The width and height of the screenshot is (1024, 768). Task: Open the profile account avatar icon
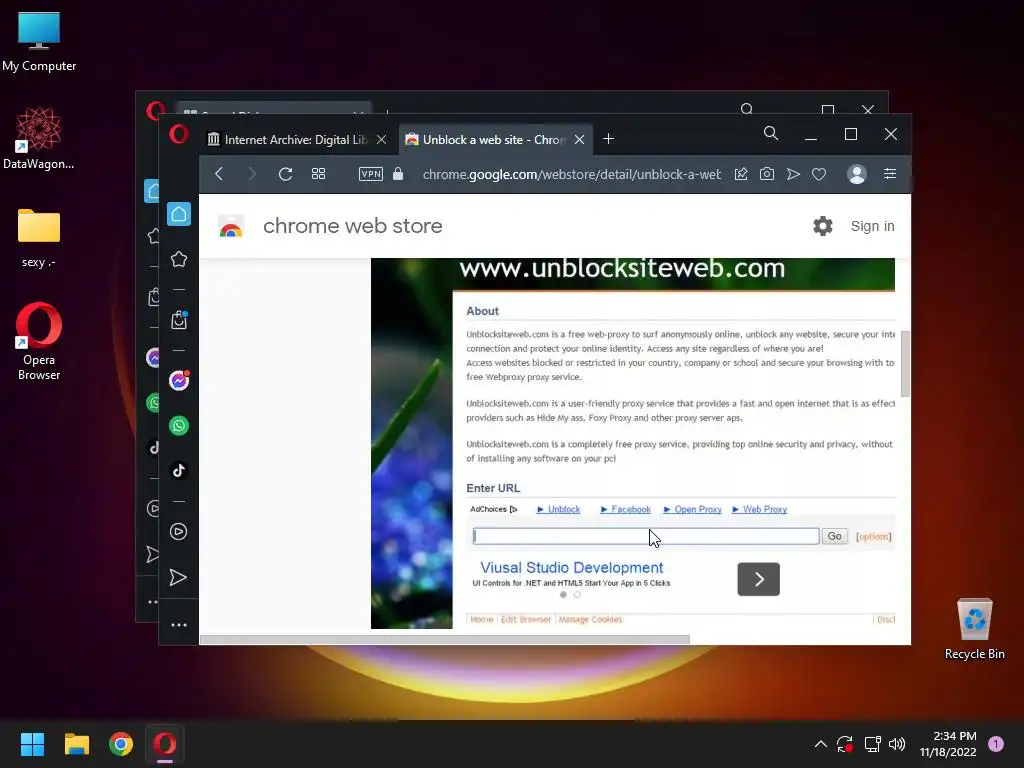[857, 174]
